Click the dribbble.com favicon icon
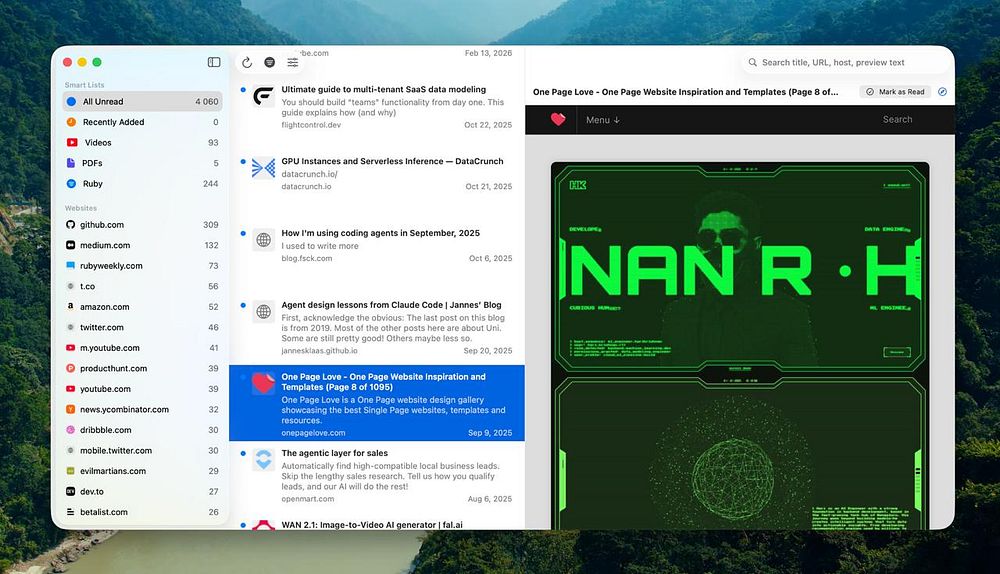1000x574 pixels. pos(70,430)
